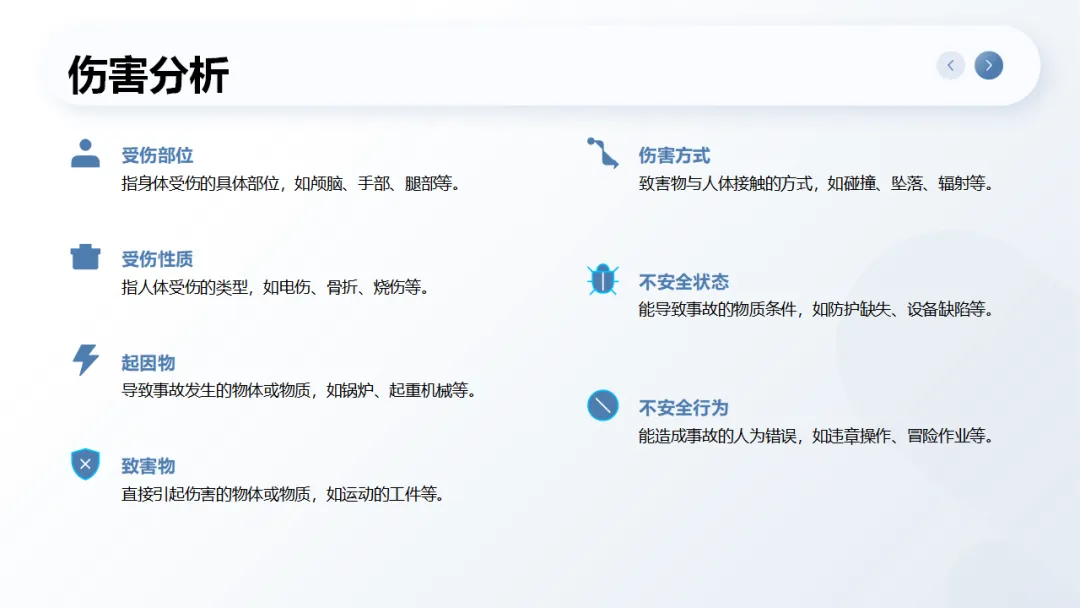Click the prohibited circle icon beside 不安全行为
Image resolution: width=1080 pixels, height=608 pixels.
click(x=603, y=405)
